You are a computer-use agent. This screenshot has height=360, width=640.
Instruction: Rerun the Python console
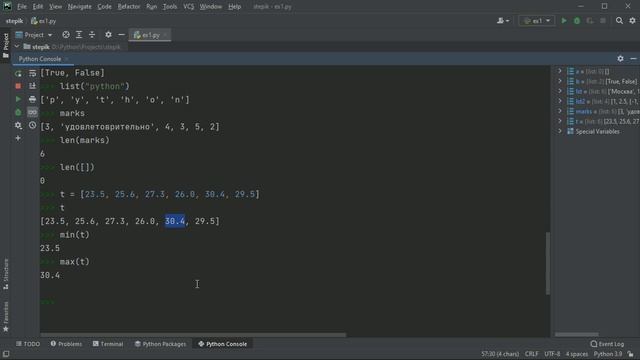pos(18,73)
